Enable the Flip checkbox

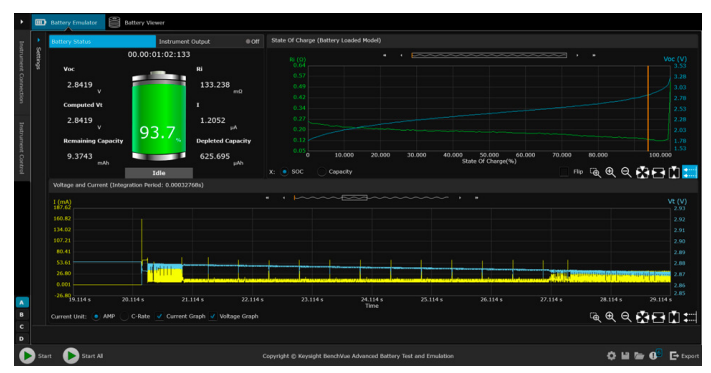click(564, 172)
